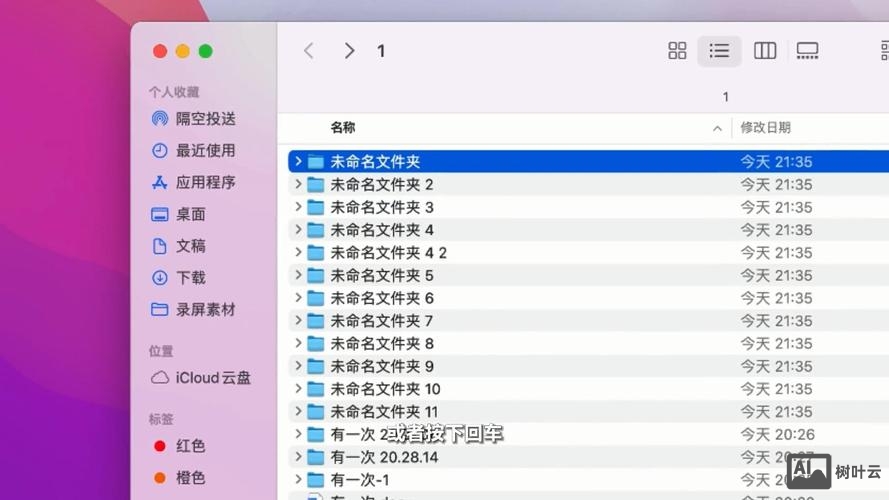Click the window title 1 in toolbar
The image size is (889, 500).
coord(381,51)
